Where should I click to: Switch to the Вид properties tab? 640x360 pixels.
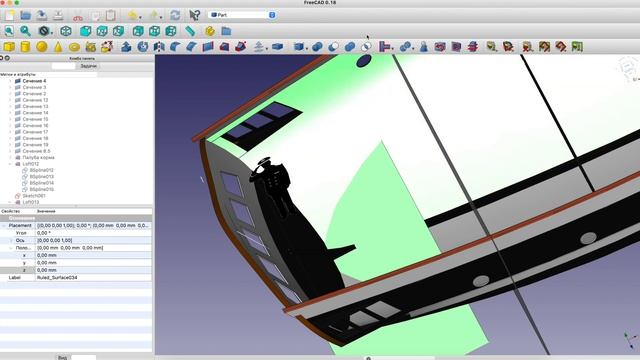point(62,358)
